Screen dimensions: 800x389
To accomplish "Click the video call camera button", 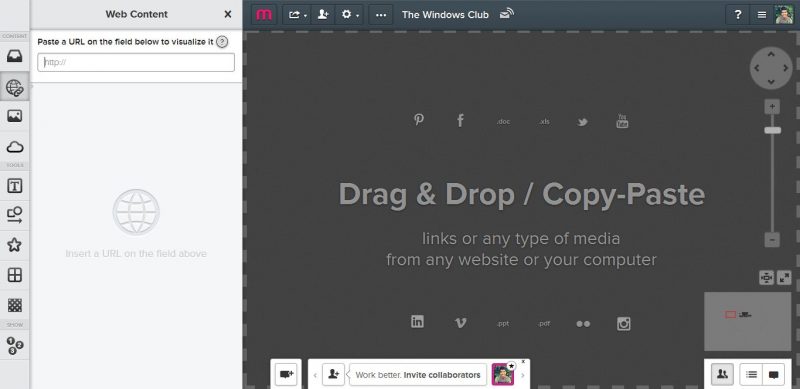I will [286, 374].
